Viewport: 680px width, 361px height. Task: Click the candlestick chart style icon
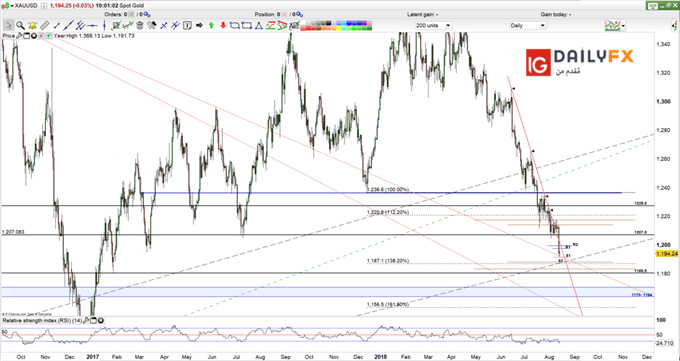[5, 6]
